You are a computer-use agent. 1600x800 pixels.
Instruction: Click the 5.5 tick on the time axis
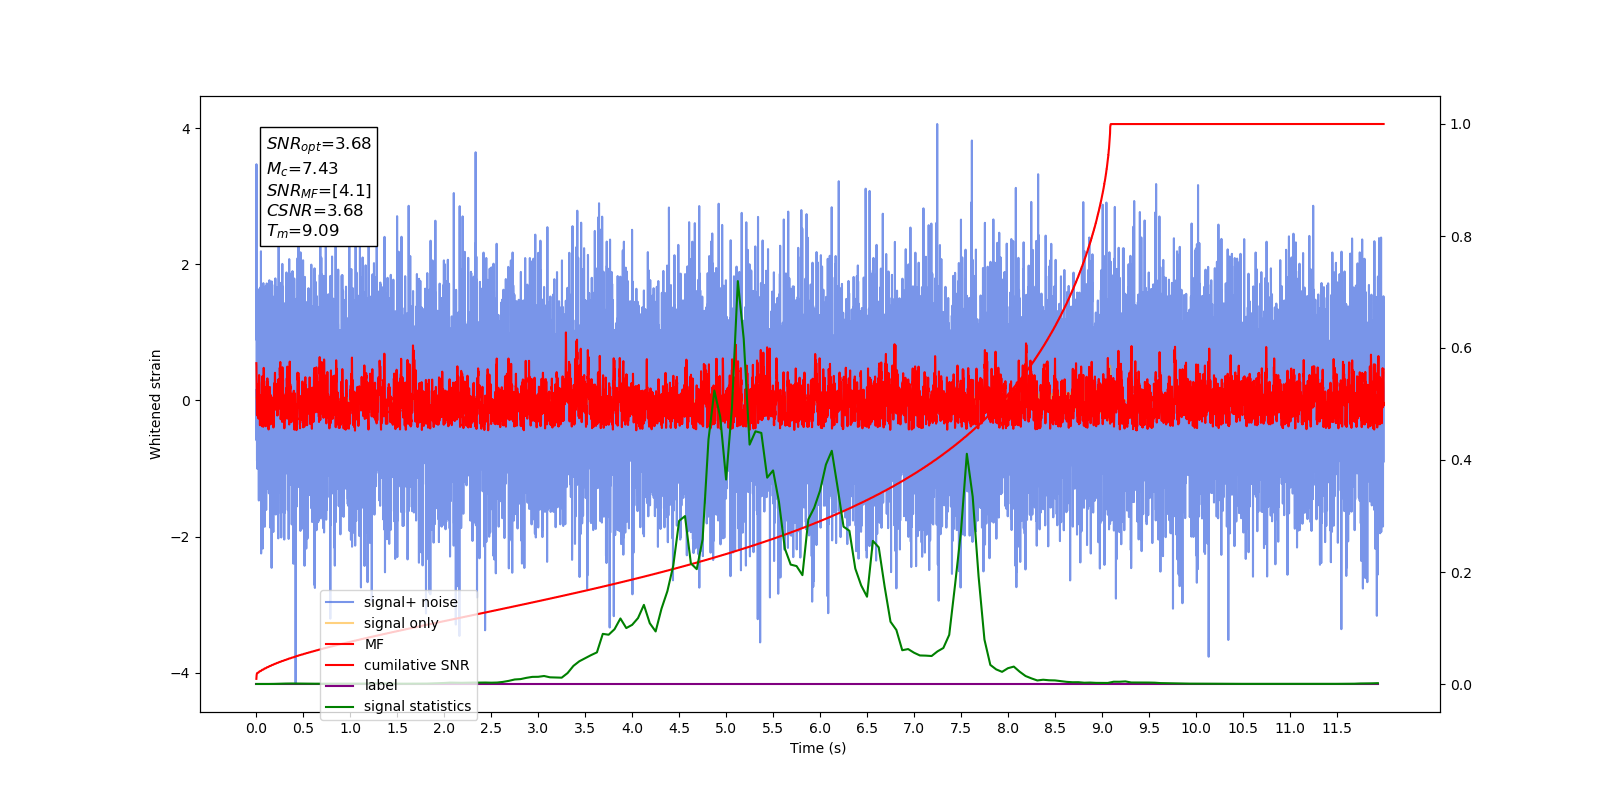pyautogui.click(x=773, y=728)
